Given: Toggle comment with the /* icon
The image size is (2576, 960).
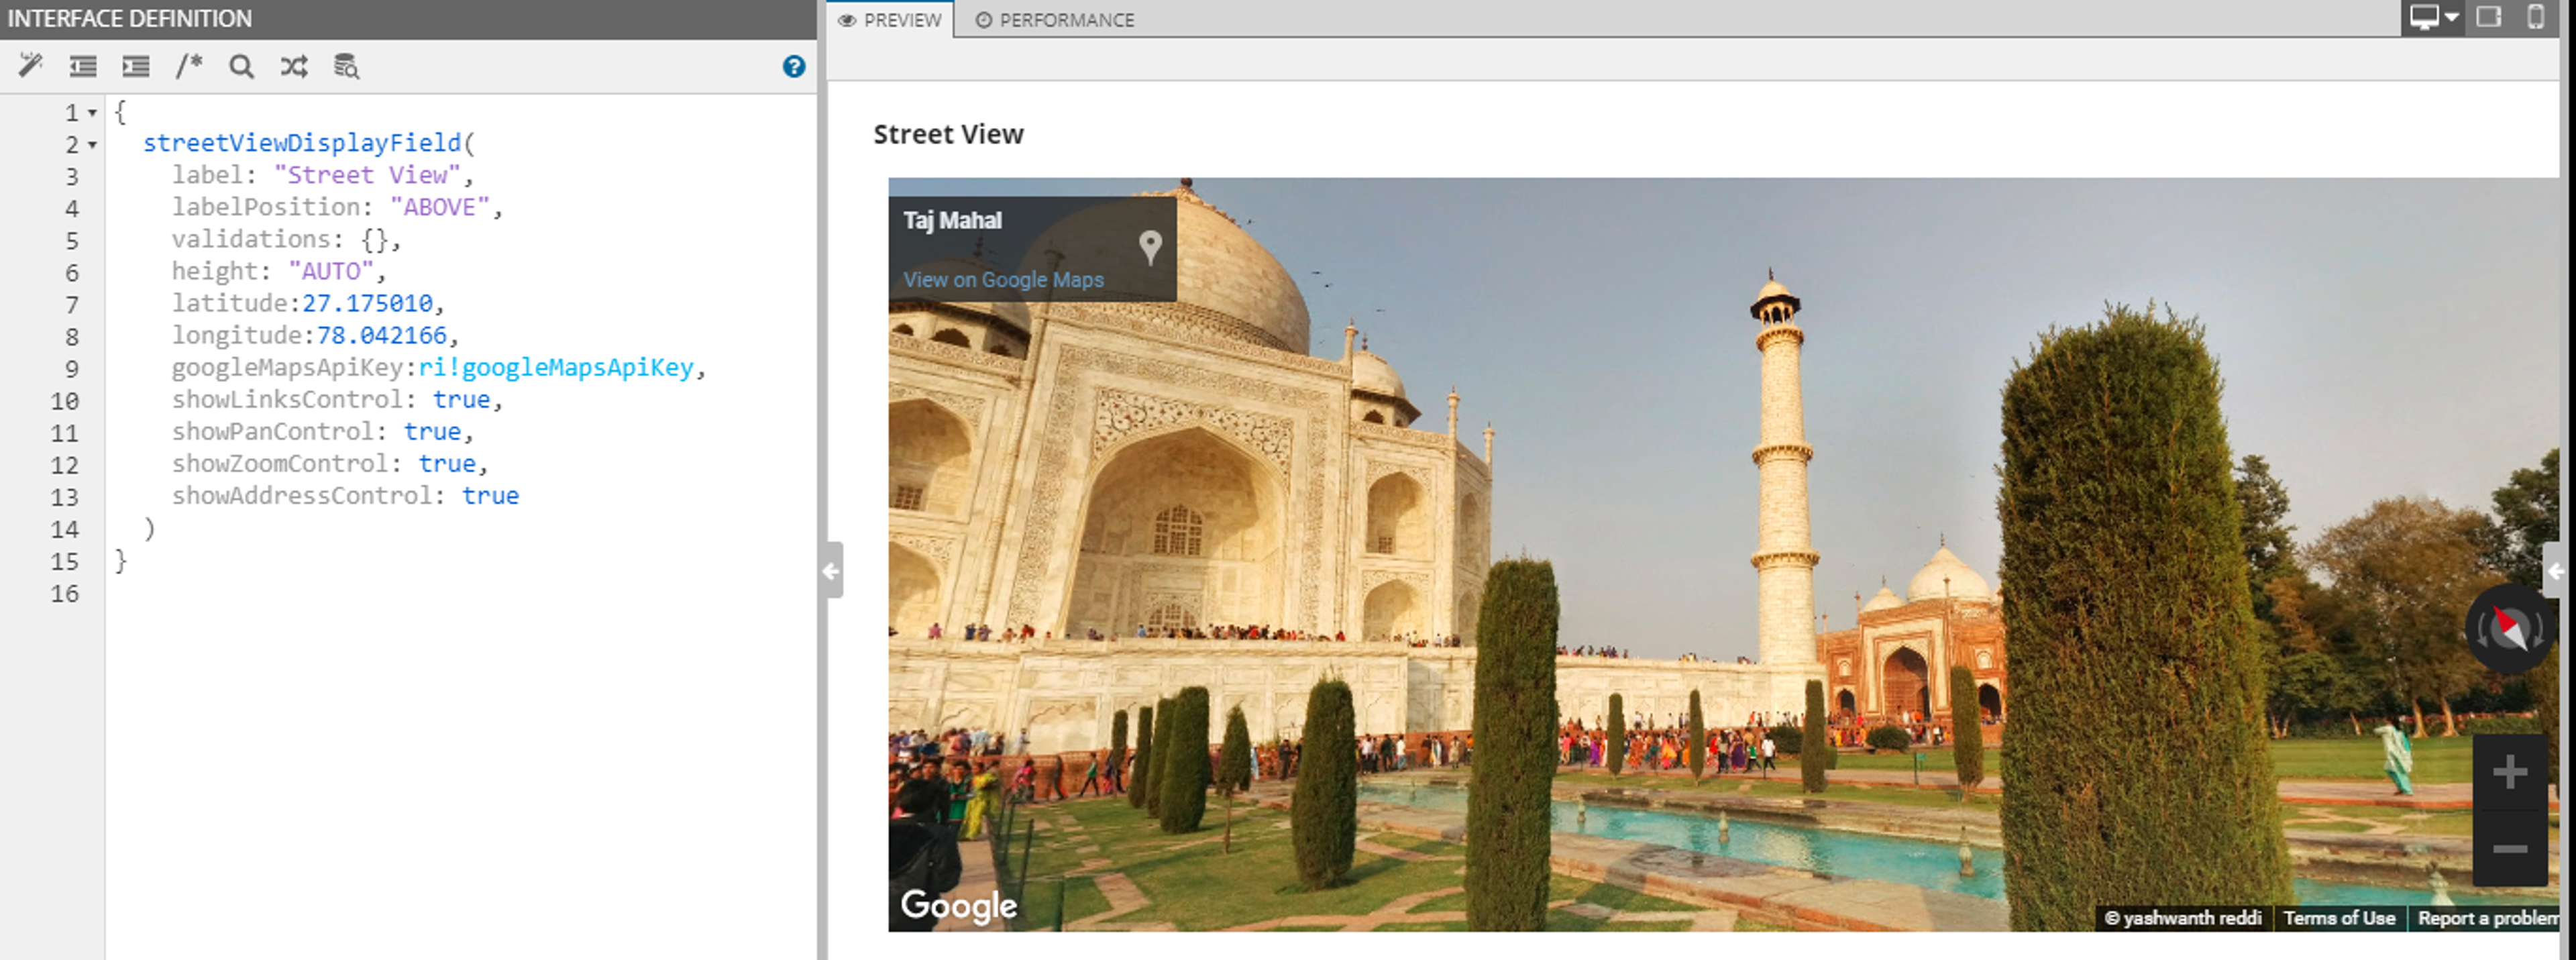Looking at the screenshot, I should [188, 66].
